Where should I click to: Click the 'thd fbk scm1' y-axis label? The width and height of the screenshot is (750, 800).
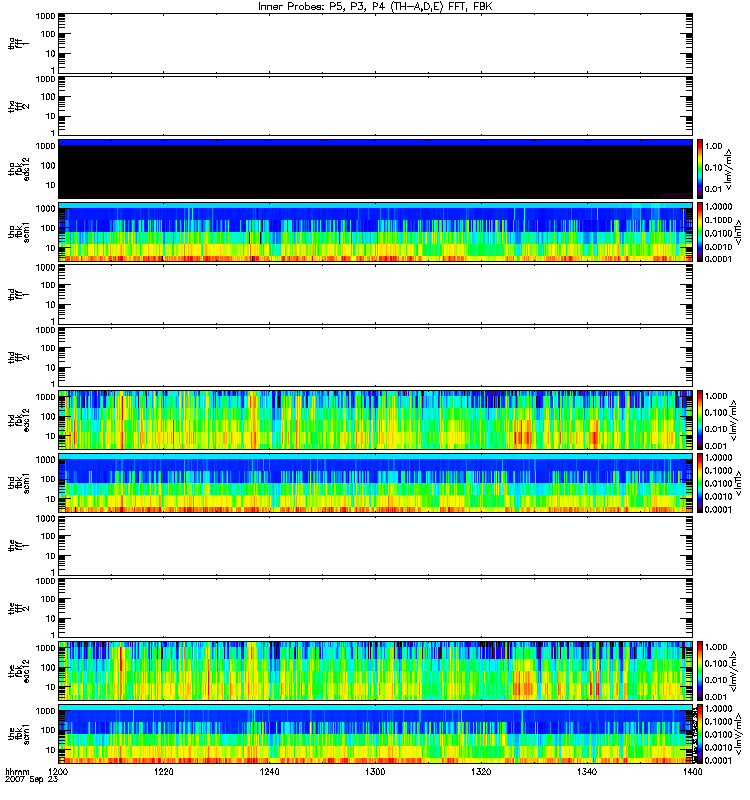[x=19, y=483]
